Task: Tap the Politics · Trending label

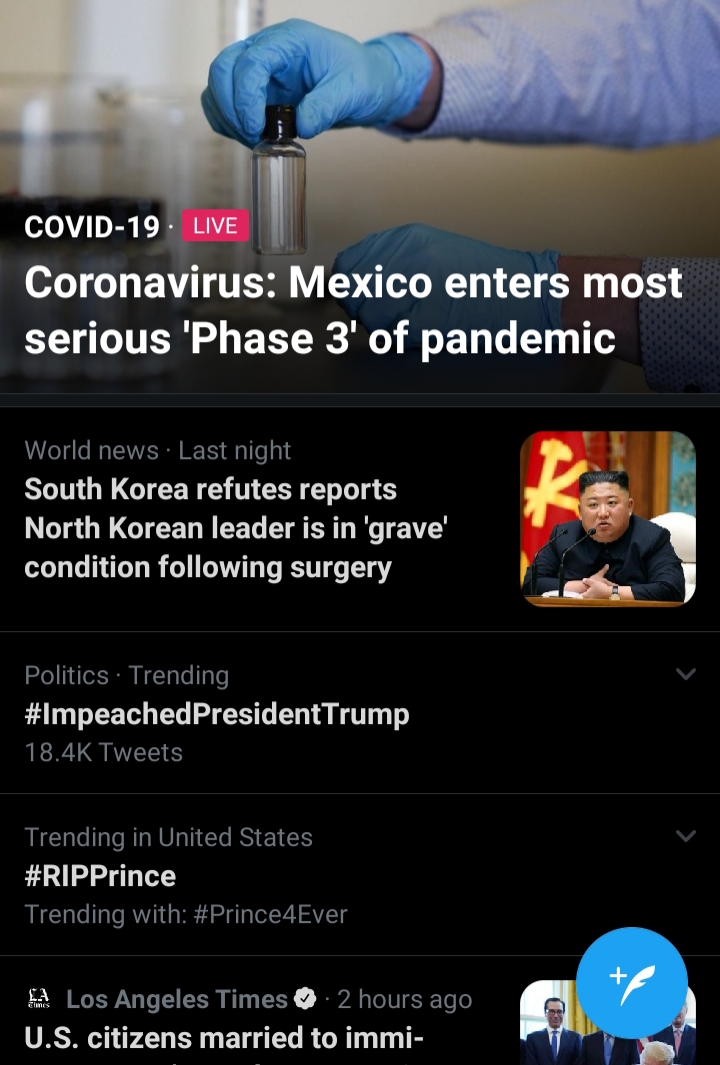Action: coord(126,676)
